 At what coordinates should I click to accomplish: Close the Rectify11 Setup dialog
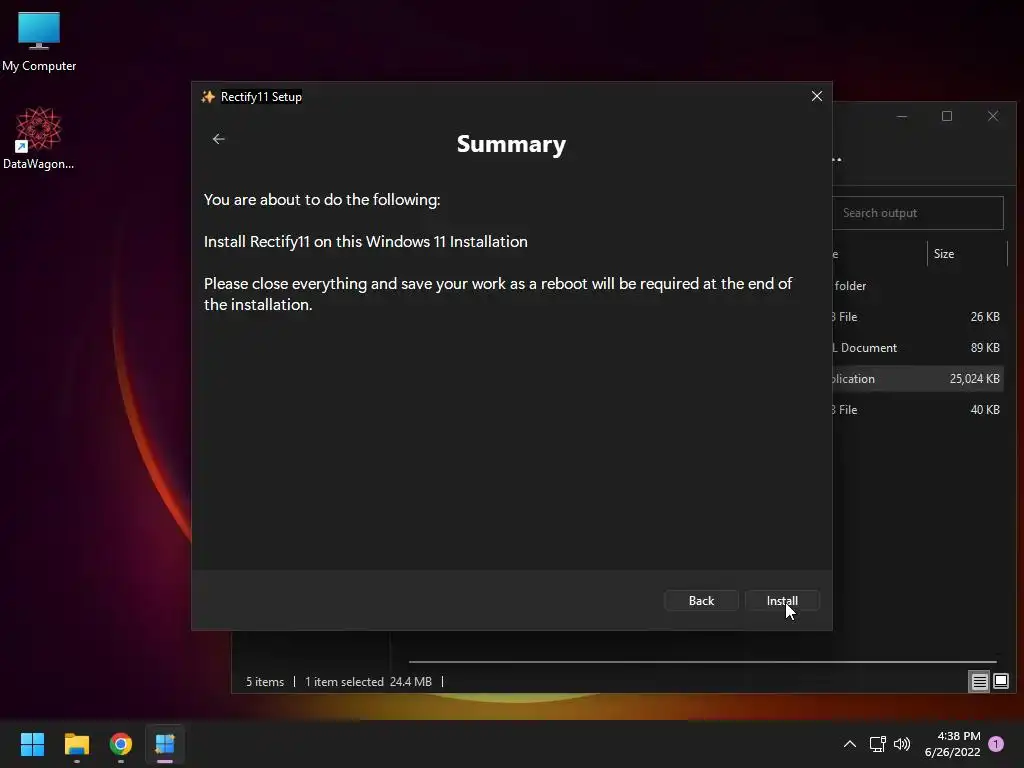[816, 96]
